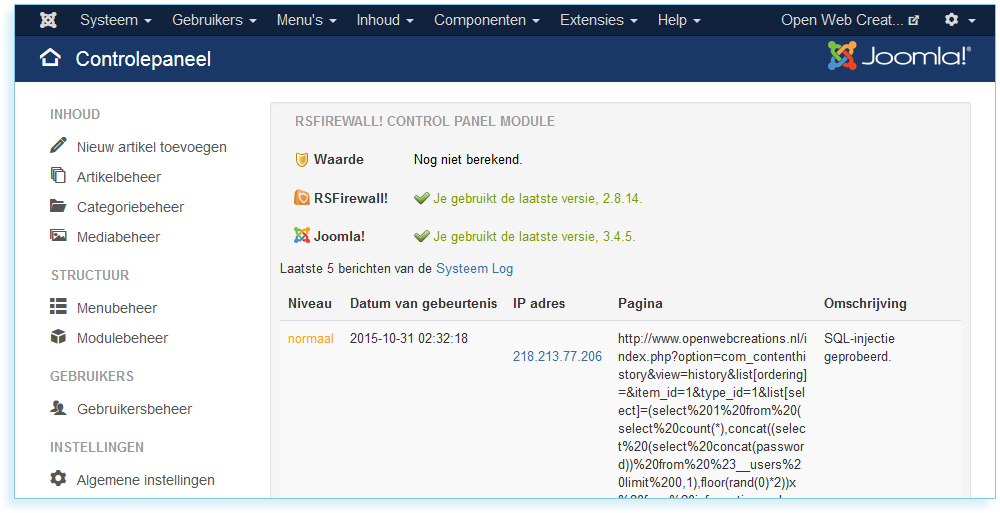Click the 'SQL-injectie geprobeerd.' description
Image resolution: width=1000 pixels, height=513 pixels.
pos(859,348)
